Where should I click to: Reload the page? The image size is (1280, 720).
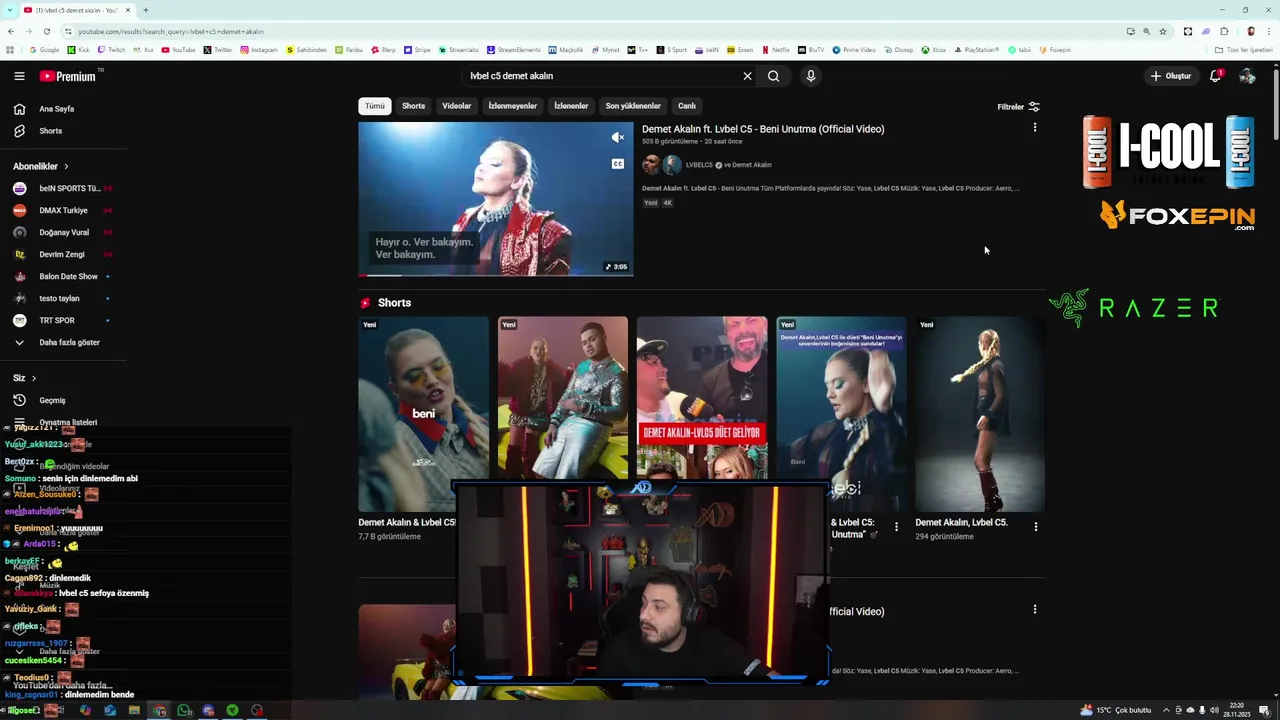click(x=46, y=31)
